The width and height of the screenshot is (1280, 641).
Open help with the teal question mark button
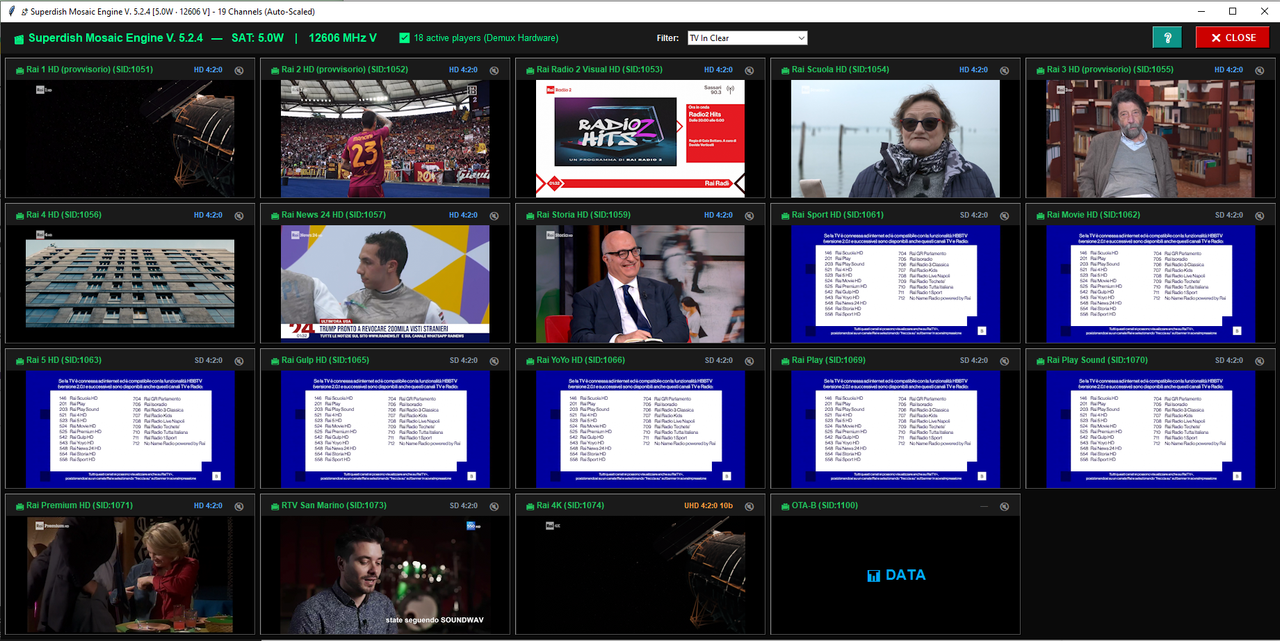click(1166, 37)
